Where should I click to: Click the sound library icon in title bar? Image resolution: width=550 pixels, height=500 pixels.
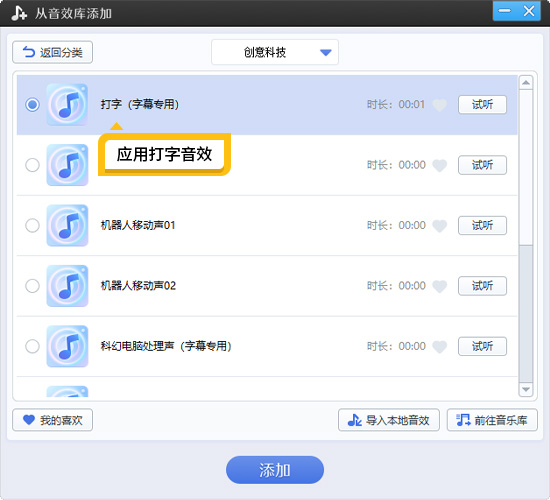(19, 13)
